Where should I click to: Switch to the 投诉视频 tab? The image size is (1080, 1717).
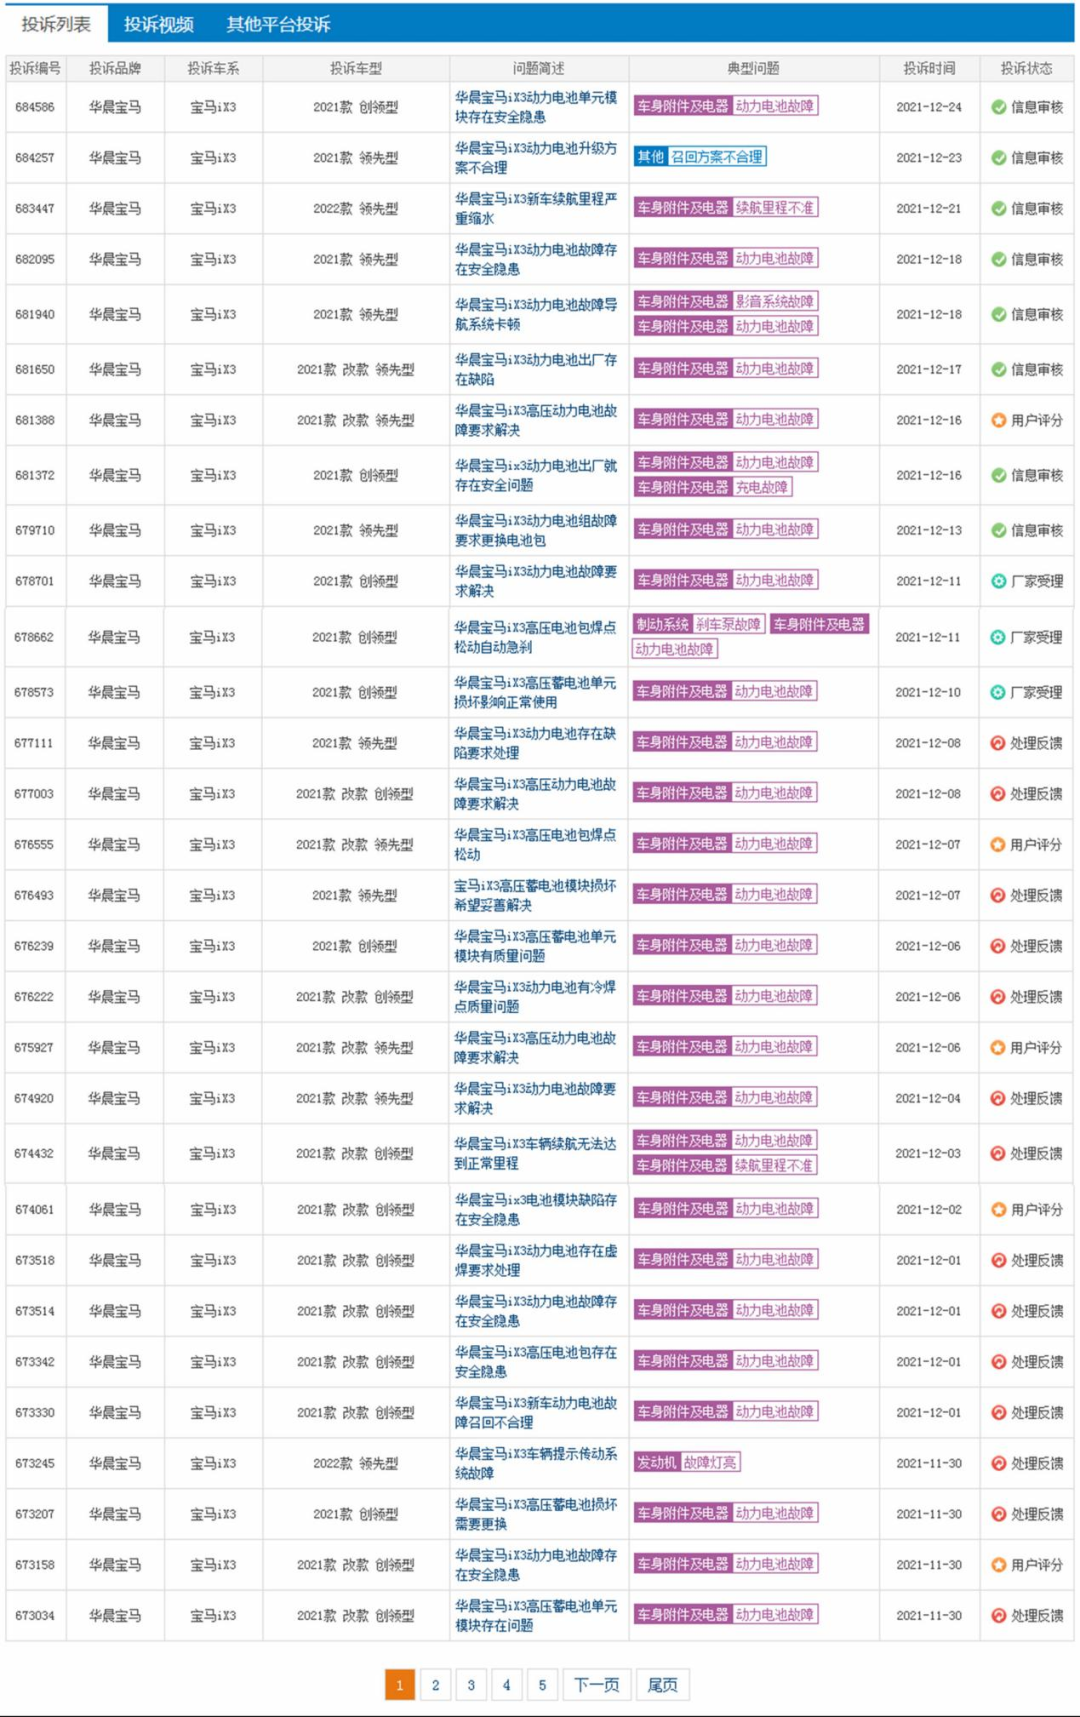(159, 24)
